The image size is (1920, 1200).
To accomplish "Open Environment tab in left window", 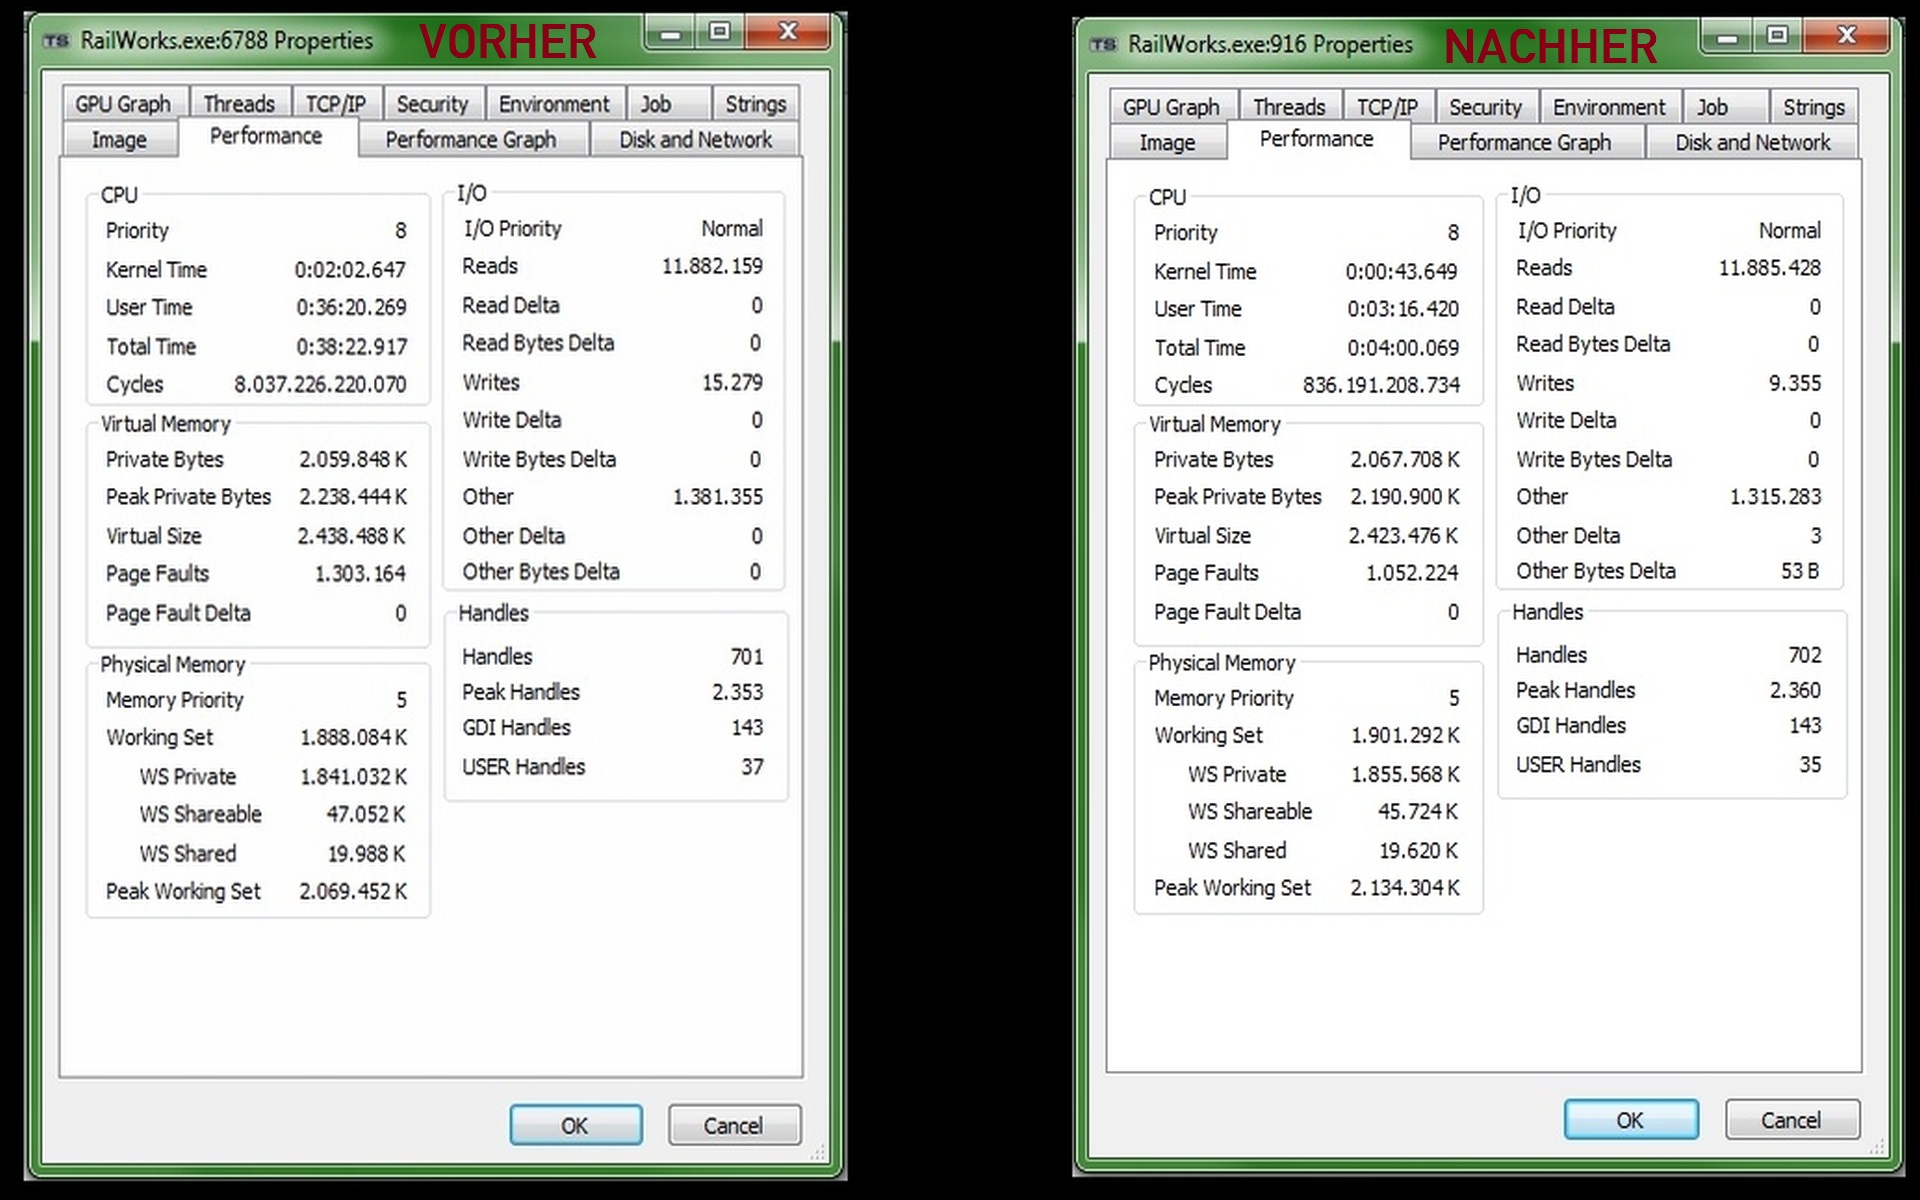I will click(553, 104).
